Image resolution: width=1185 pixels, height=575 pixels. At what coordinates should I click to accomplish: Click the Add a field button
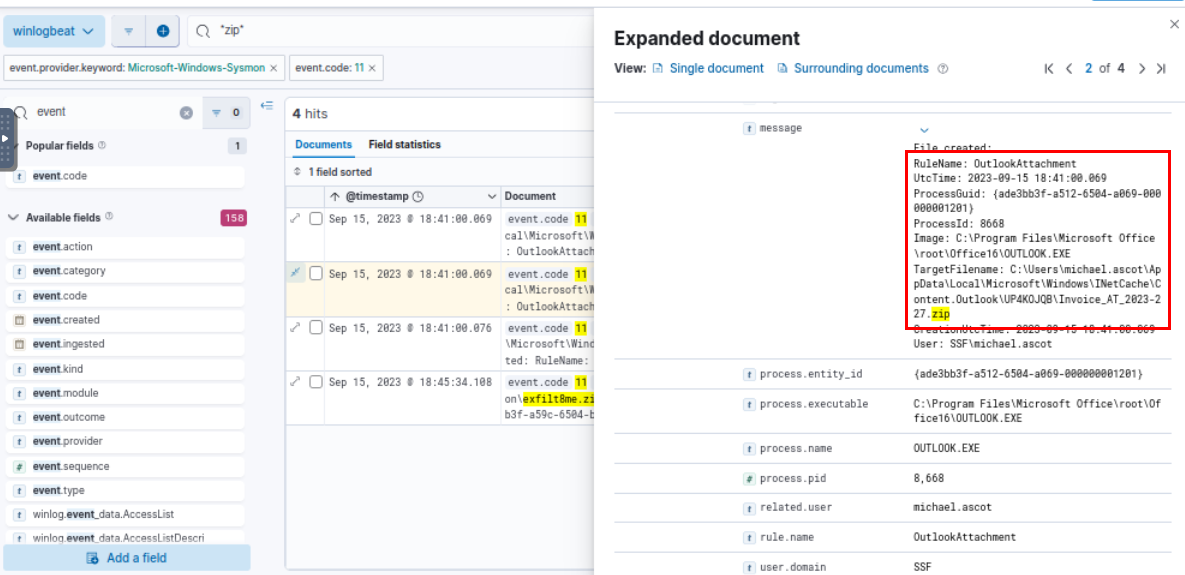click(x=127, y=558)
